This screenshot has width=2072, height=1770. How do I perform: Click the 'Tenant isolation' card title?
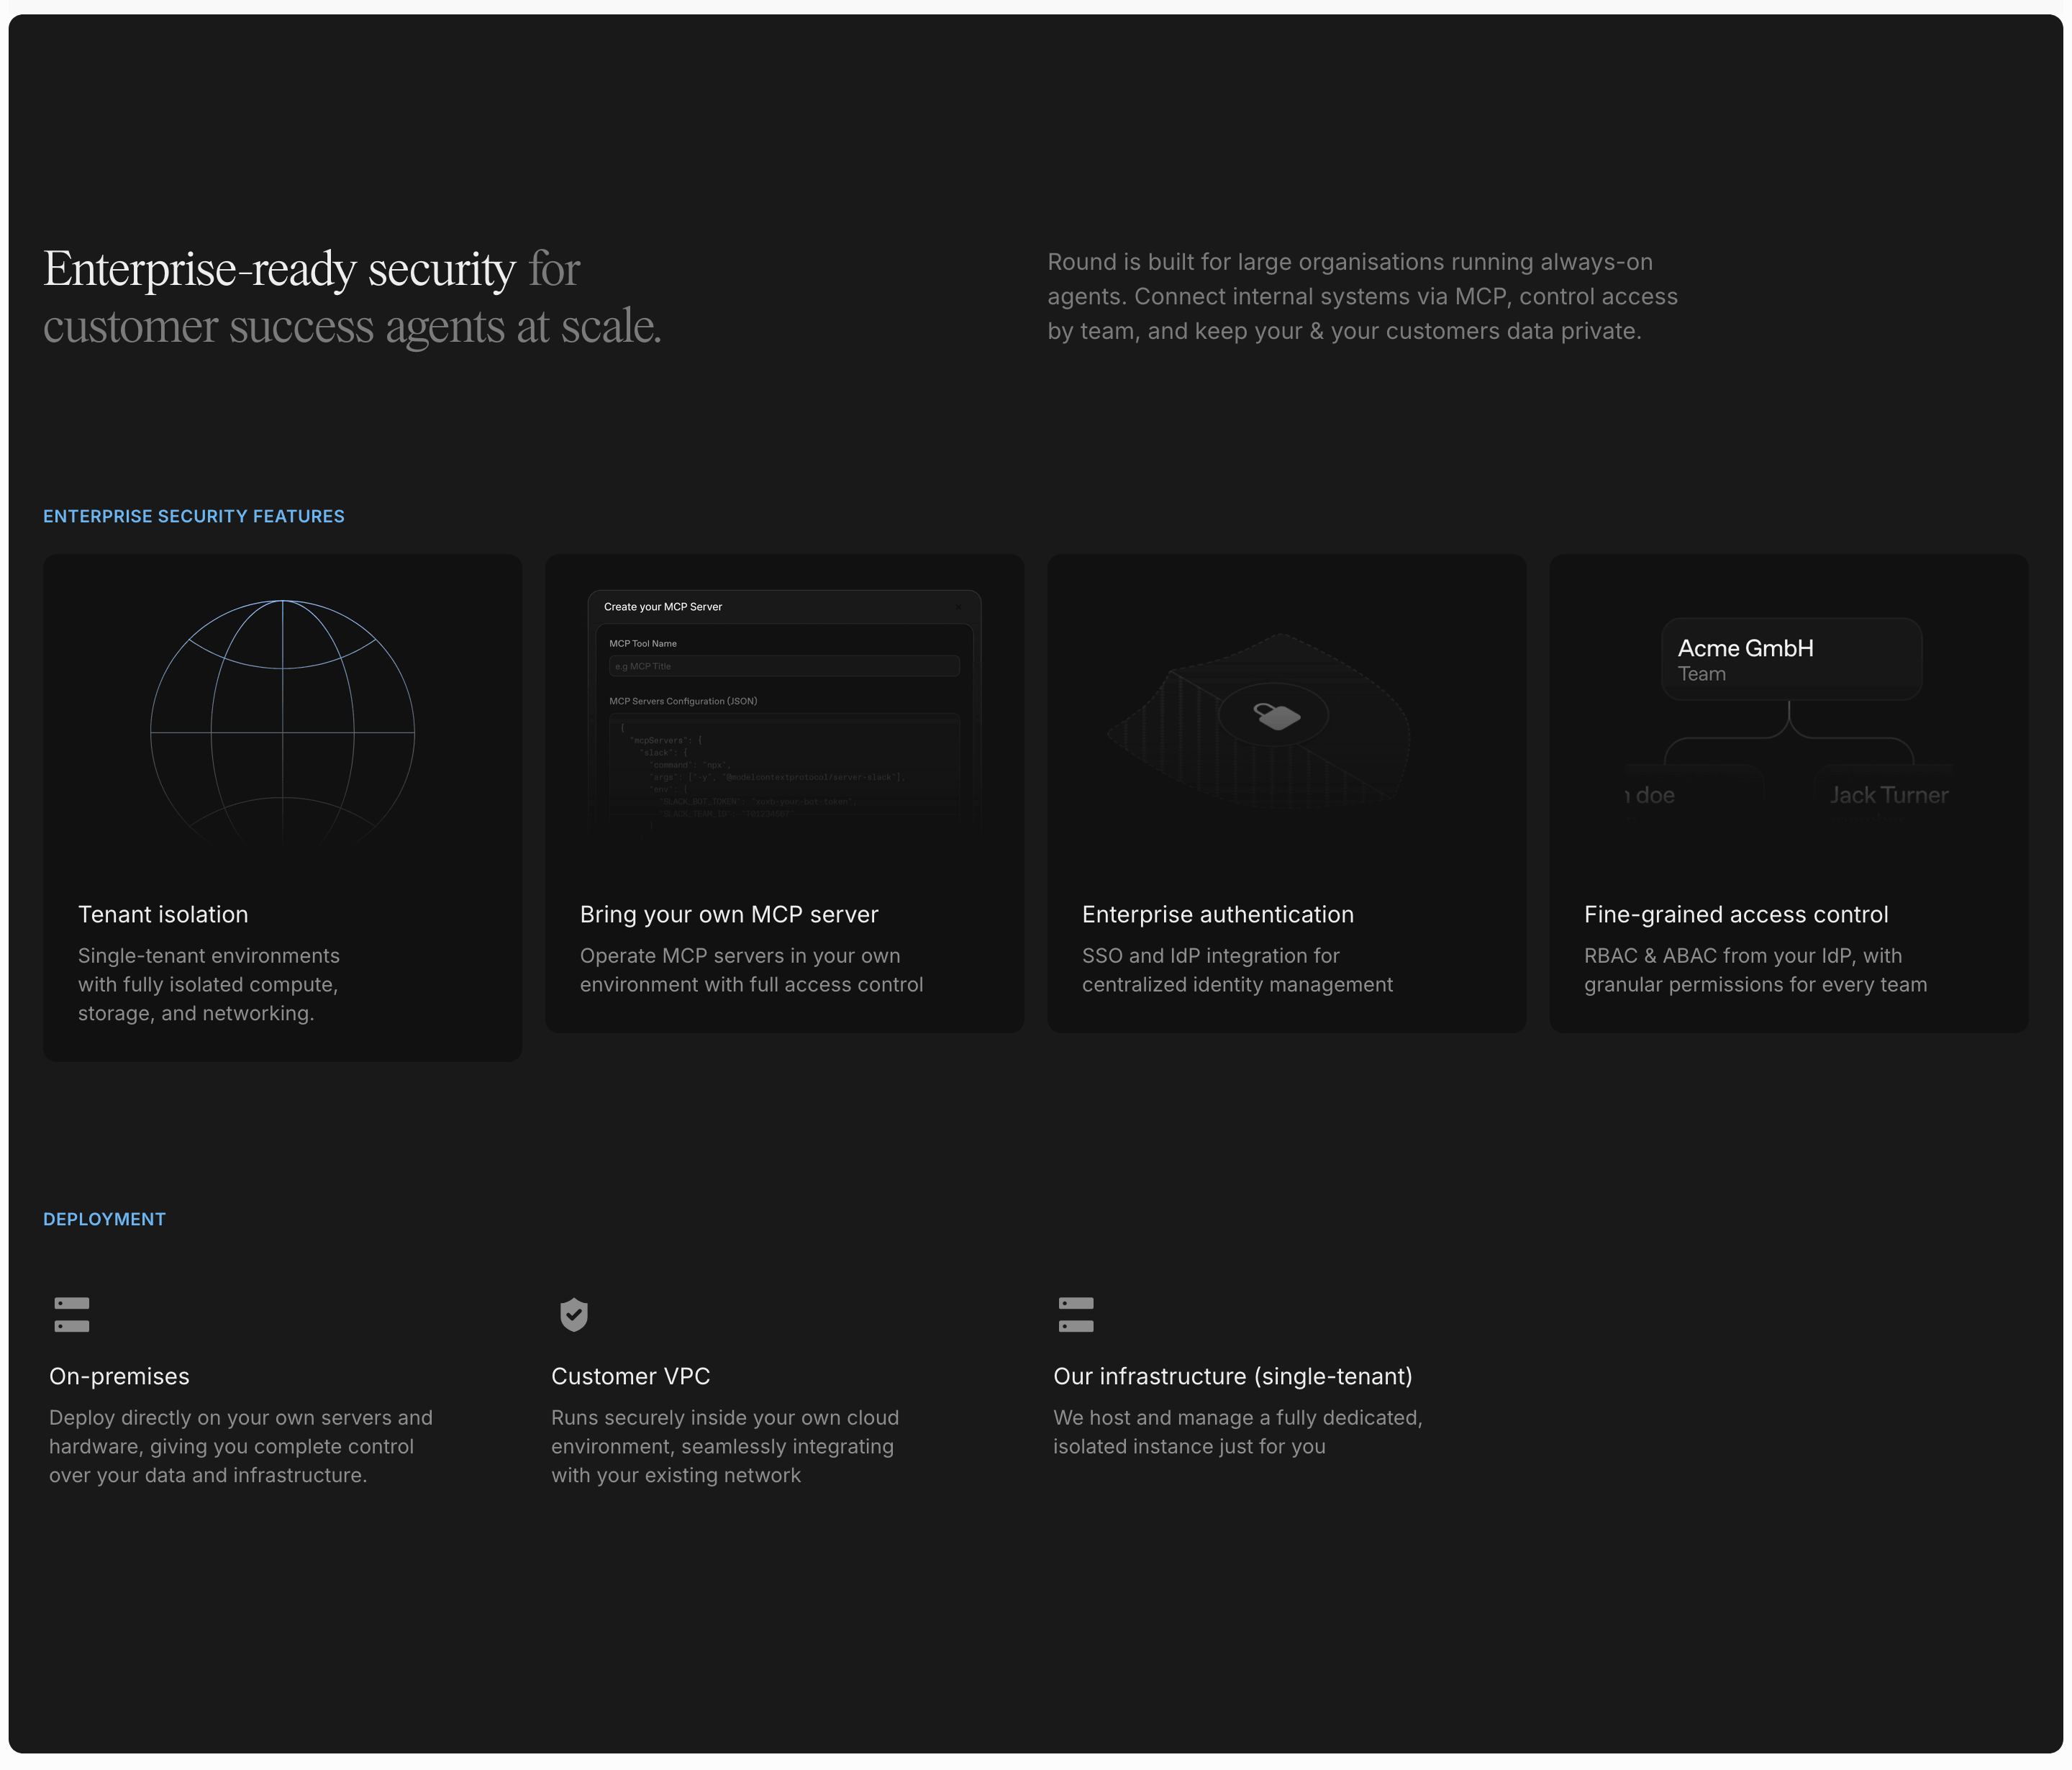pos(163,914)
